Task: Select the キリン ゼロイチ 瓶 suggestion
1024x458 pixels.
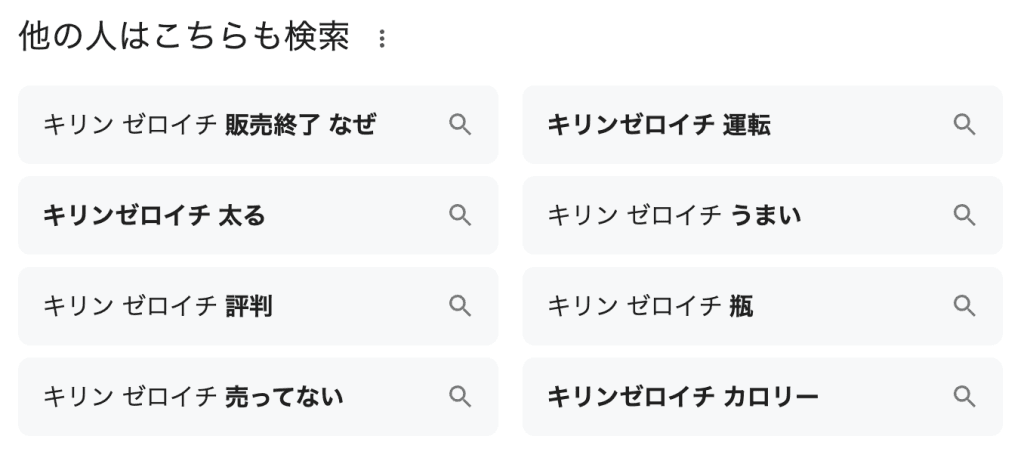Action: click(650, 306)
